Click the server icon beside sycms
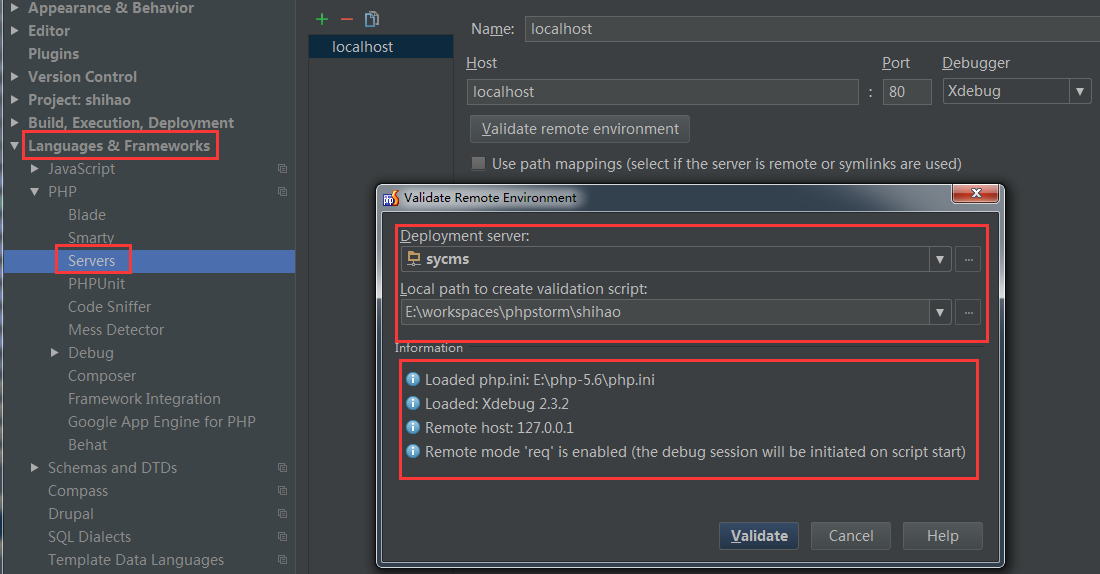Image resolution: width=1100 pixels, height=574 pixels. [414, 258]
